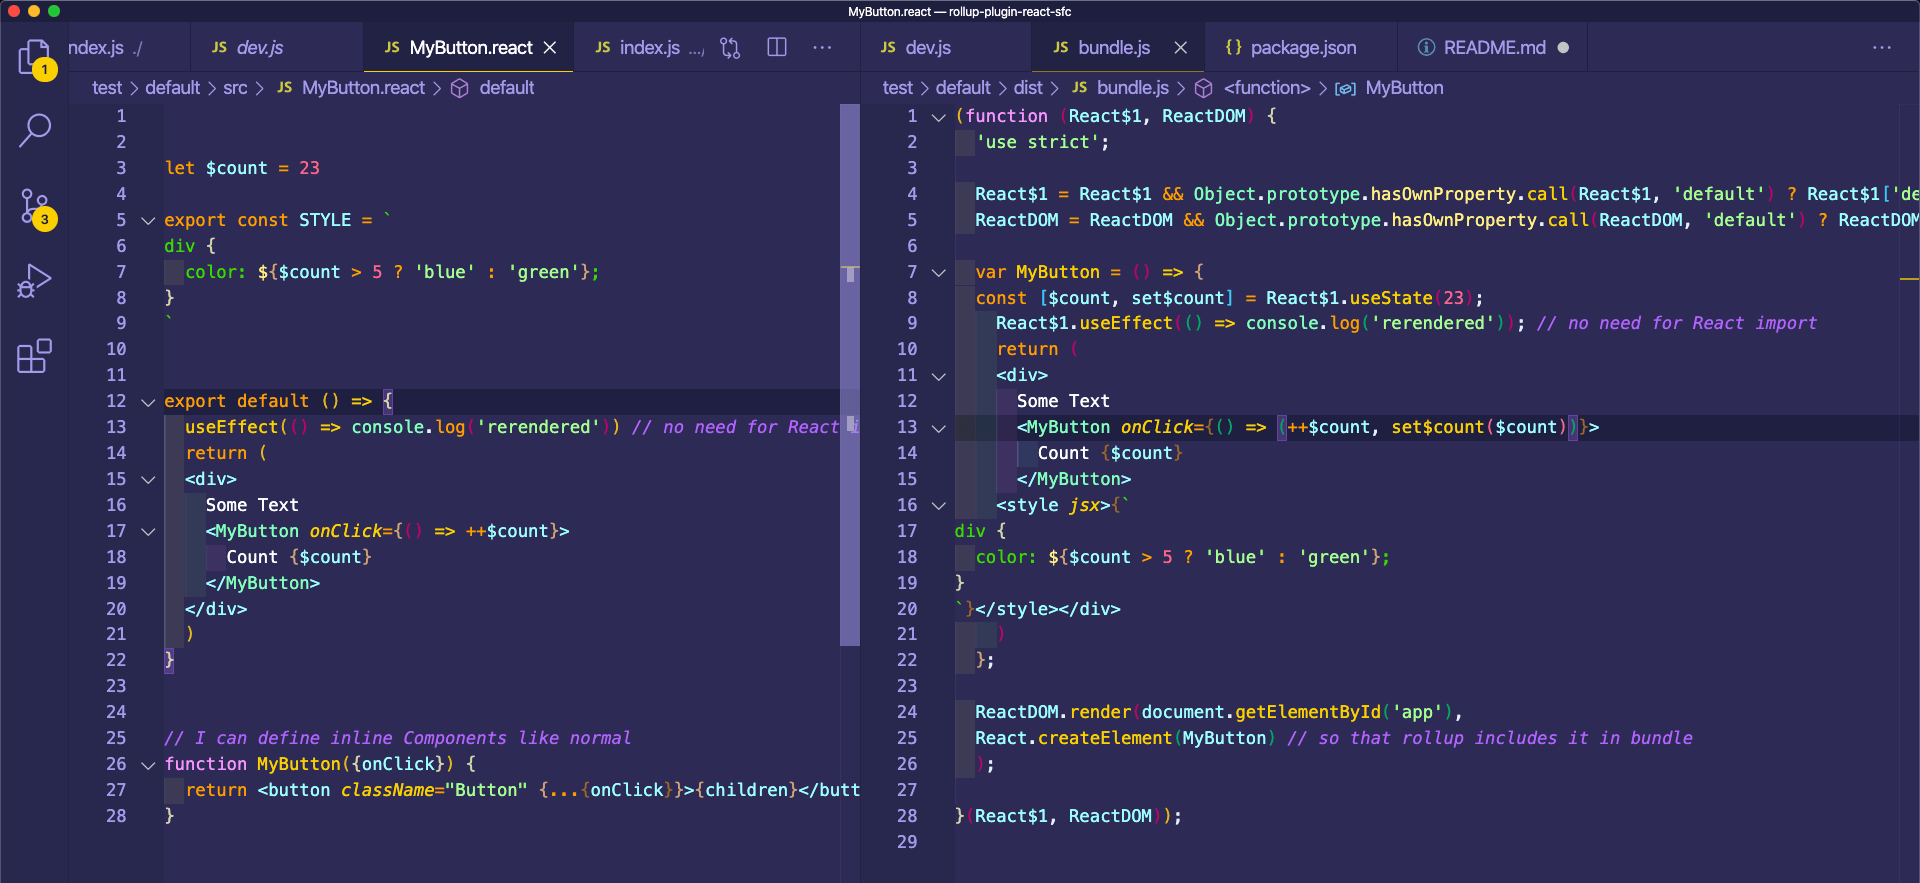Collapse the div fold at bundle.js line 11
Viewport: 1920px width, 883px height.
(x=938, y=376)
